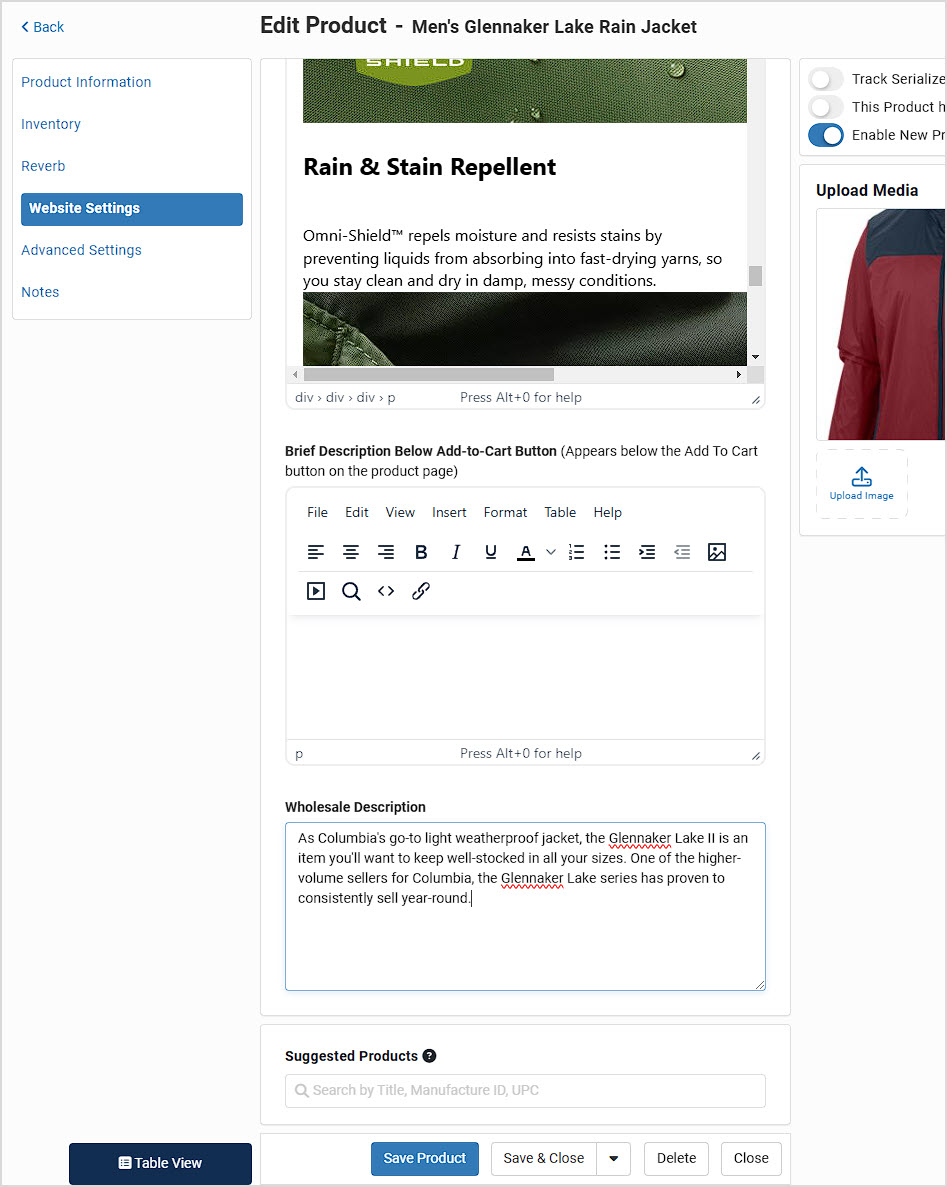Screen dimensions: 947x1187
Task: Insert an image into the editor
Action: click(717, 552)
